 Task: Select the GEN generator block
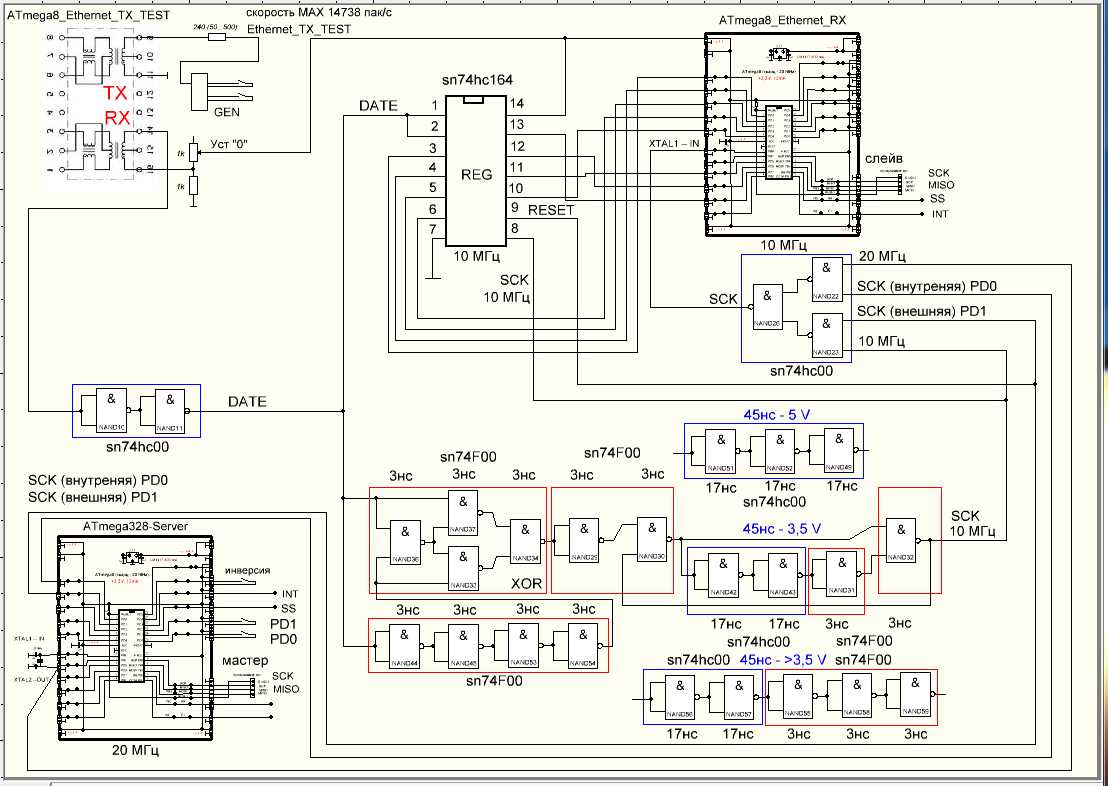click(x=200, y=90)
